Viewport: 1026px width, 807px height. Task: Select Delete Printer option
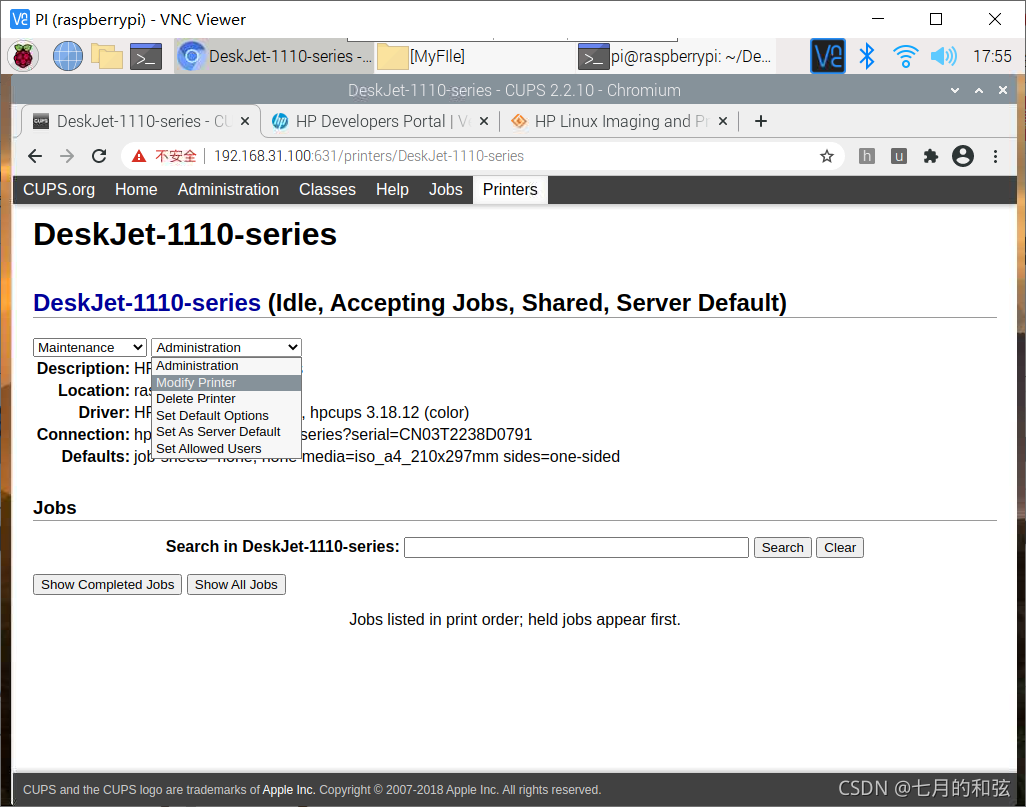point(226,399)
